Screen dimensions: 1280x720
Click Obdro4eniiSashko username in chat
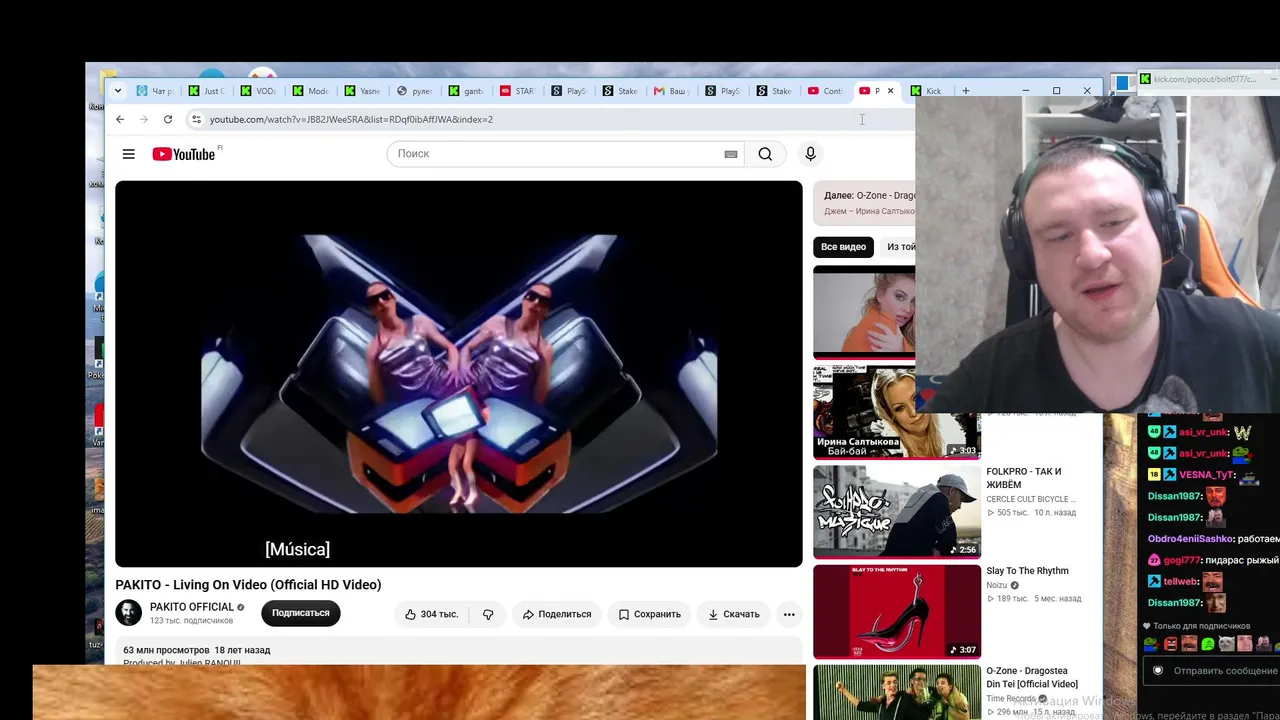1191,539
